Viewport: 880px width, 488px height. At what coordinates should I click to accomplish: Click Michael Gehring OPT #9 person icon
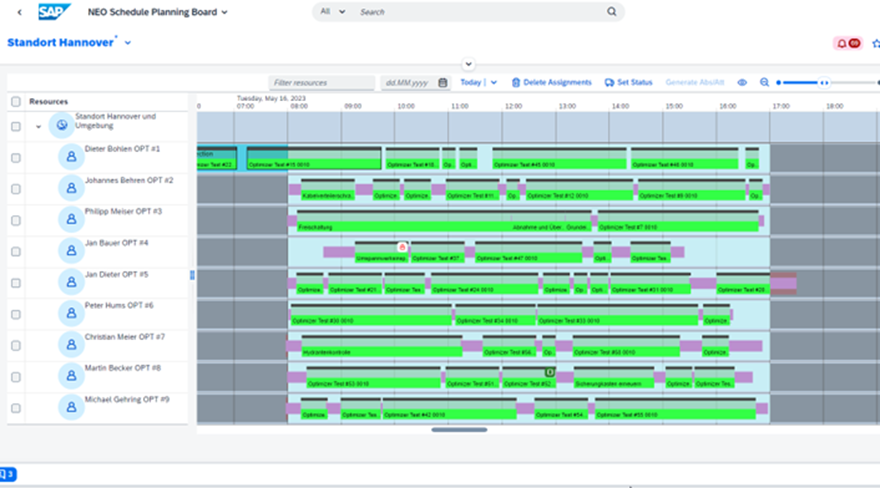pyautogui.click(x=71, y=407)
